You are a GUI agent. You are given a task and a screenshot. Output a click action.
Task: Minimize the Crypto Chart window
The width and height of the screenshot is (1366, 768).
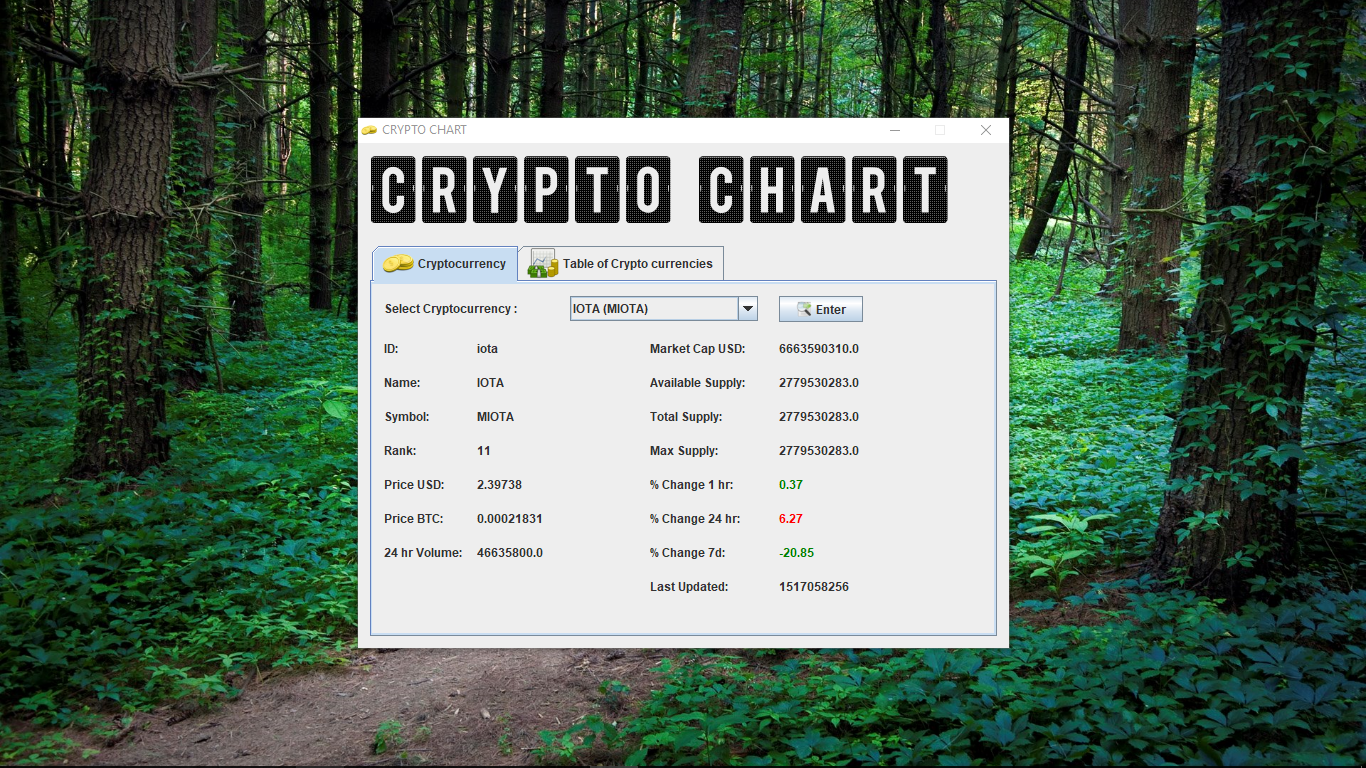click(x=894, y=130)
